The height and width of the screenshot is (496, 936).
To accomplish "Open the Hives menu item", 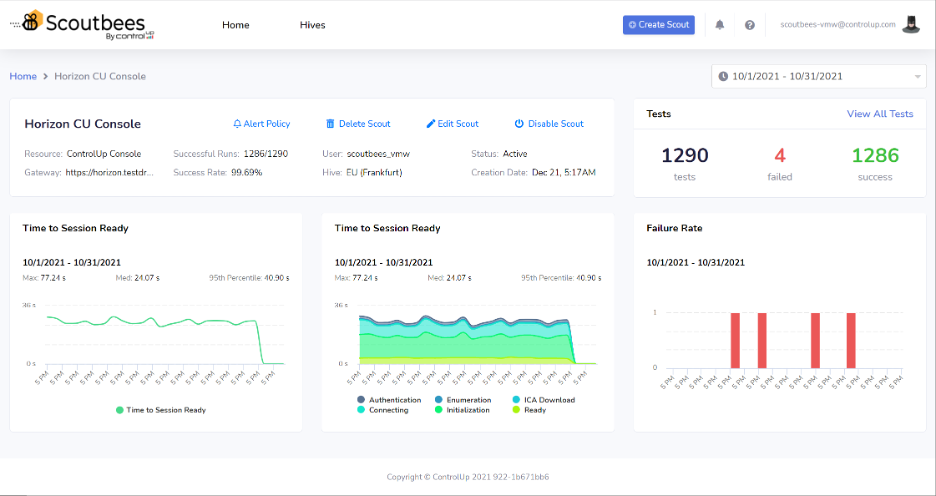I will coord(312,25).
